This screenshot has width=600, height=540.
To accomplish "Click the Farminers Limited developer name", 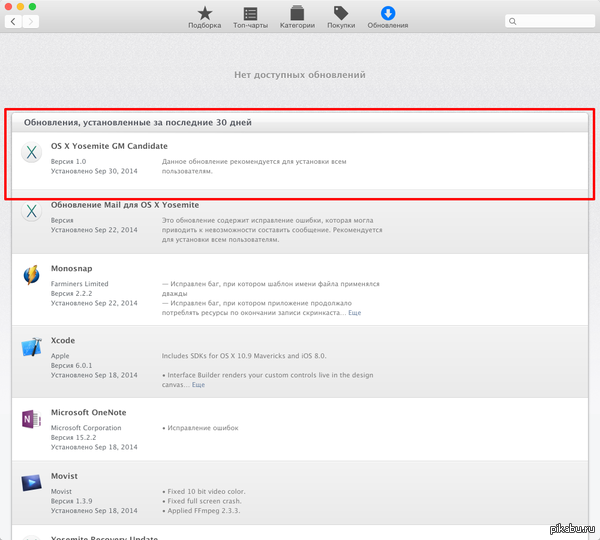I will click(80, 284).
